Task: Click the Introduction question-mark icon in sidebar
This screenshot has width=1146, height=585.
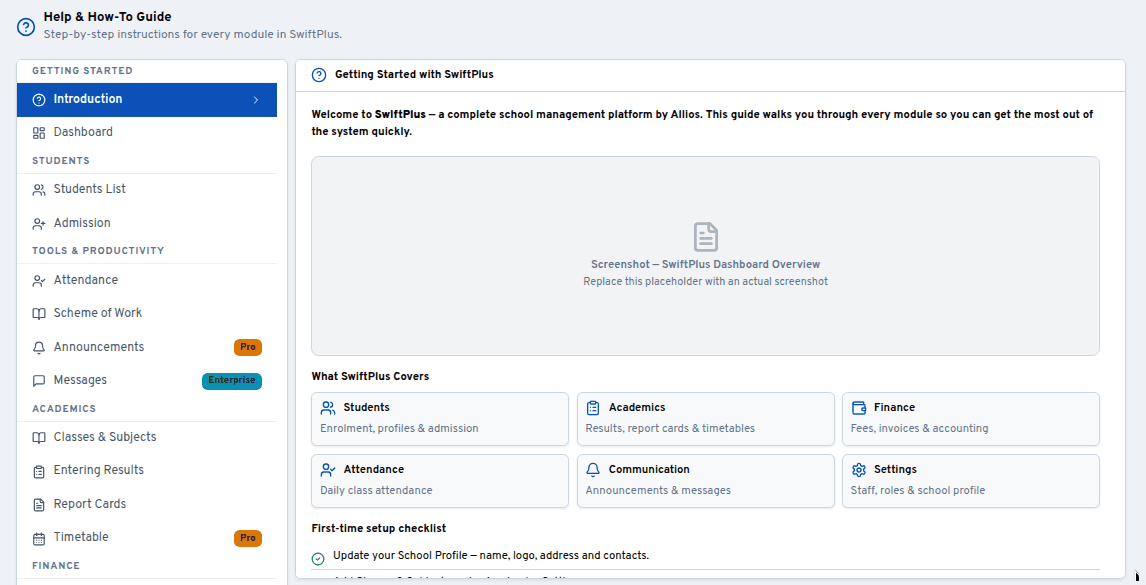Action: pos(39,100)
